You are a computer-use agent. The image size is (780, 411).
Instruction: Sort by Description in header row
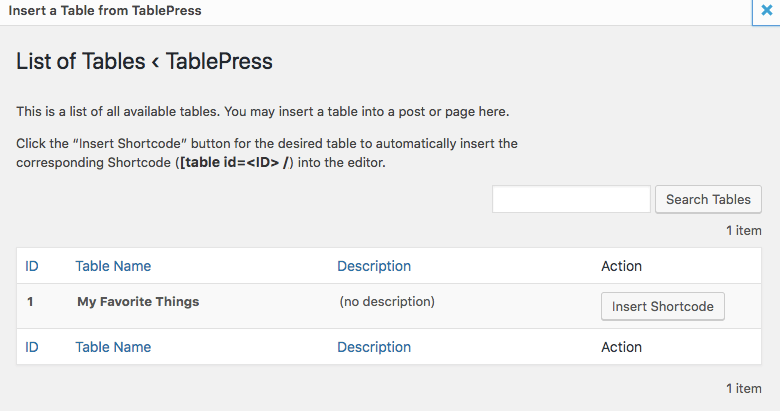(x=374, y=266)
